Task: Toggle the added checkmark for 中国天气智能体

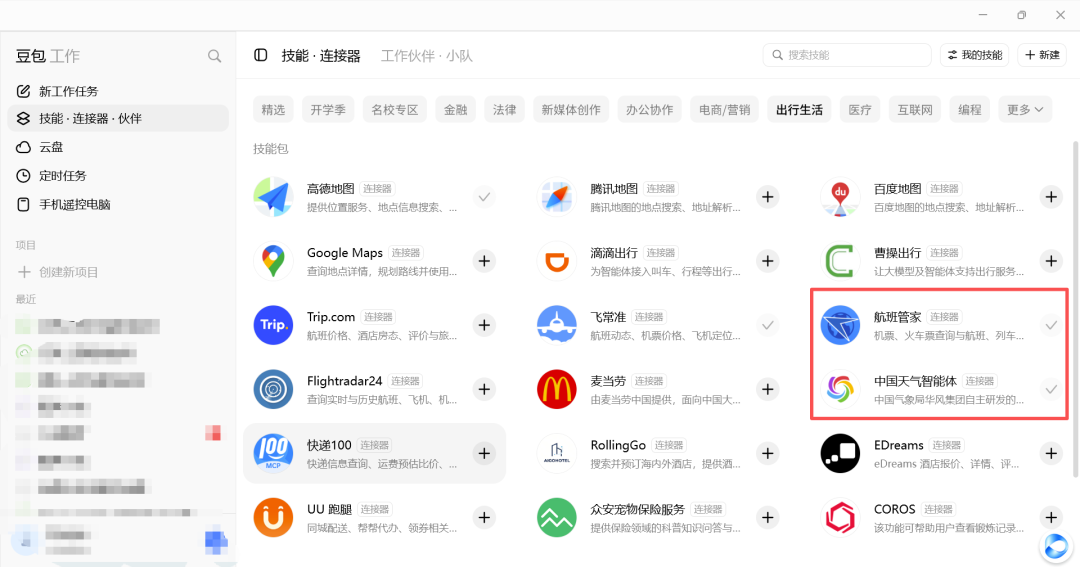Action: 1051,389
